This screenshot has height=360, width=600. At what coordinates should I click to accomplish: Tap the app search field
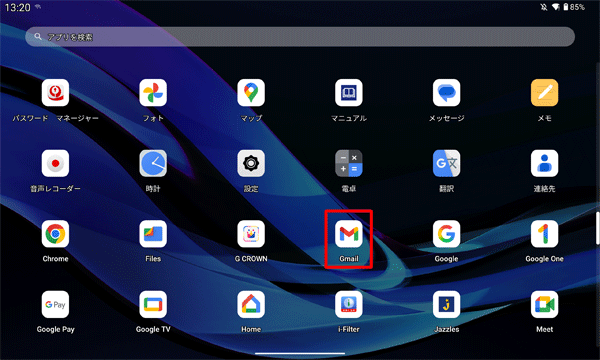click(x=300, y=37)
